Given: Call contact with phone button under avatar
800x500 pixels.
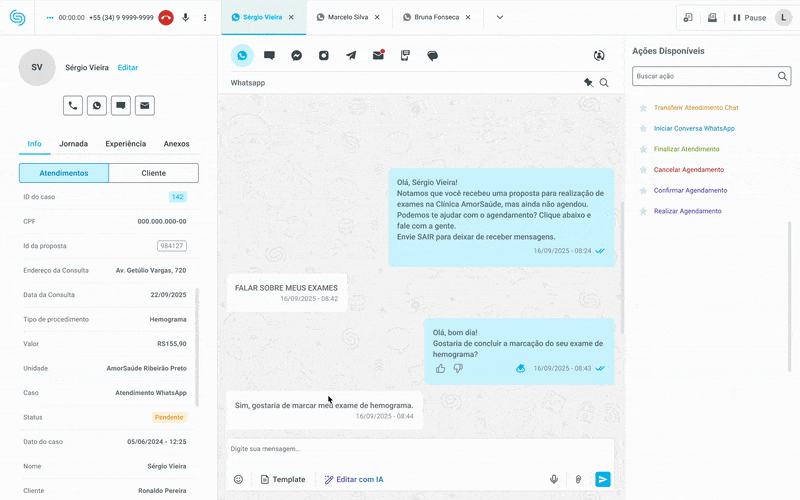Looking at the screenshot, I should pos(73,106).
